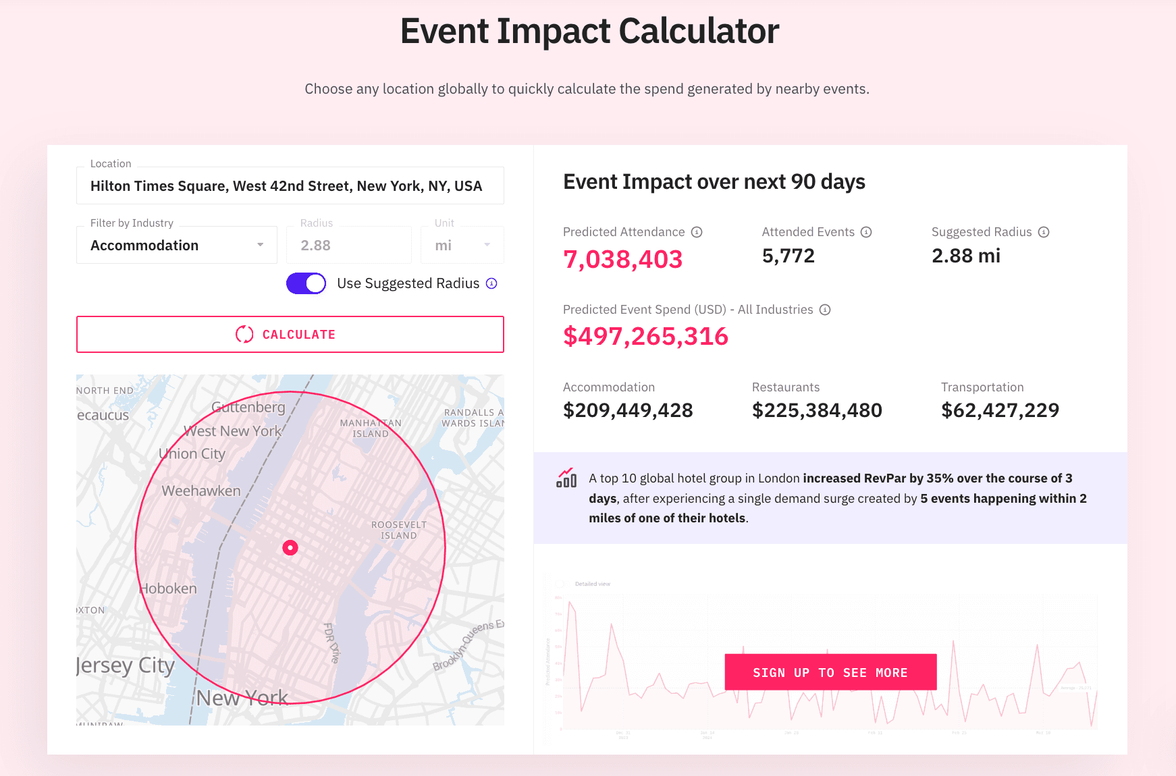
Task: Click SIGN UP TO SEE MORE
Action: 830,671
